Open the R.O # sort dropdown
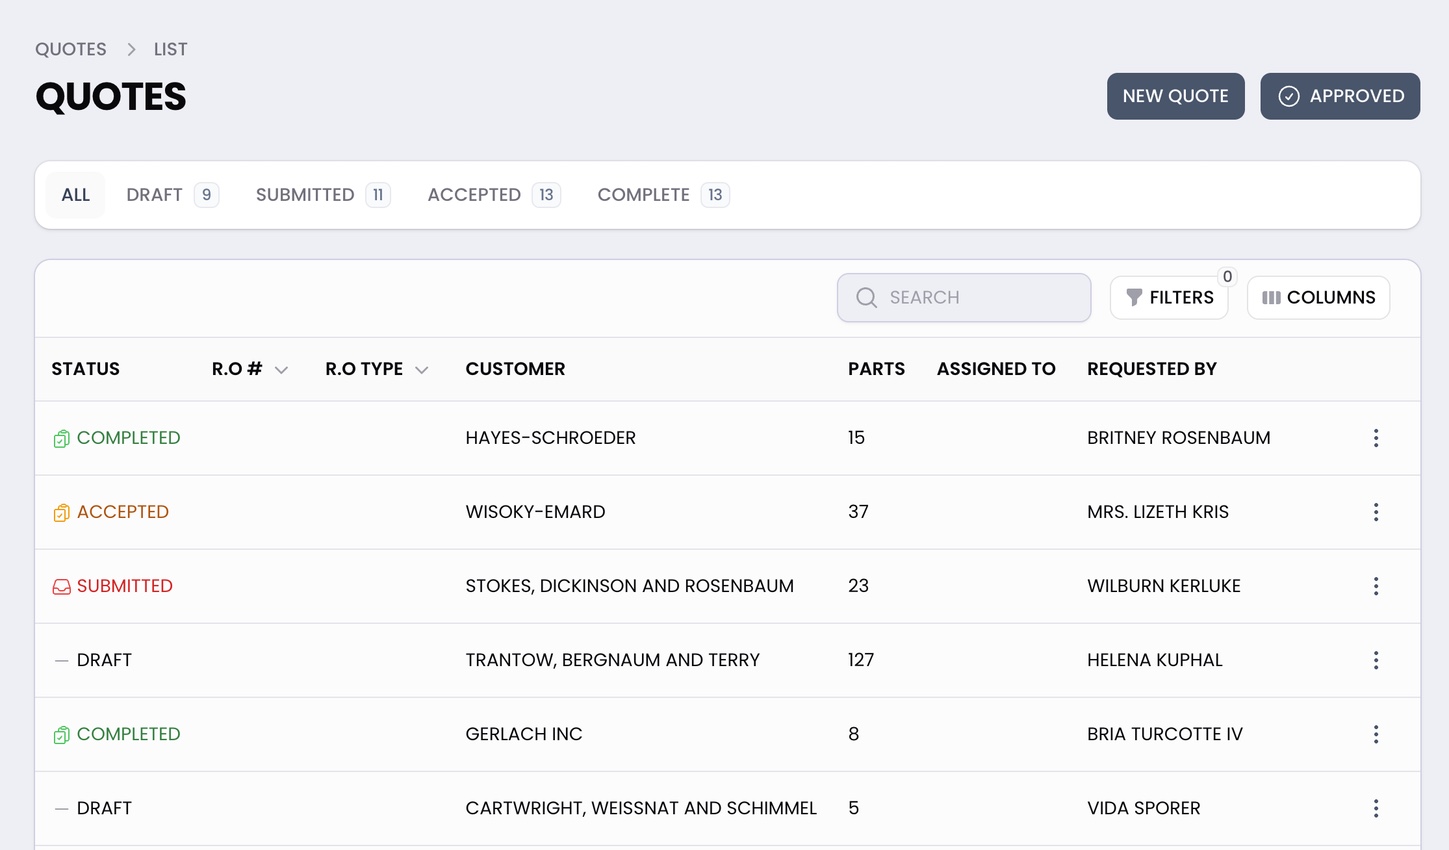The height and width of the screenshot is (850, 1449). pos(281,369)
